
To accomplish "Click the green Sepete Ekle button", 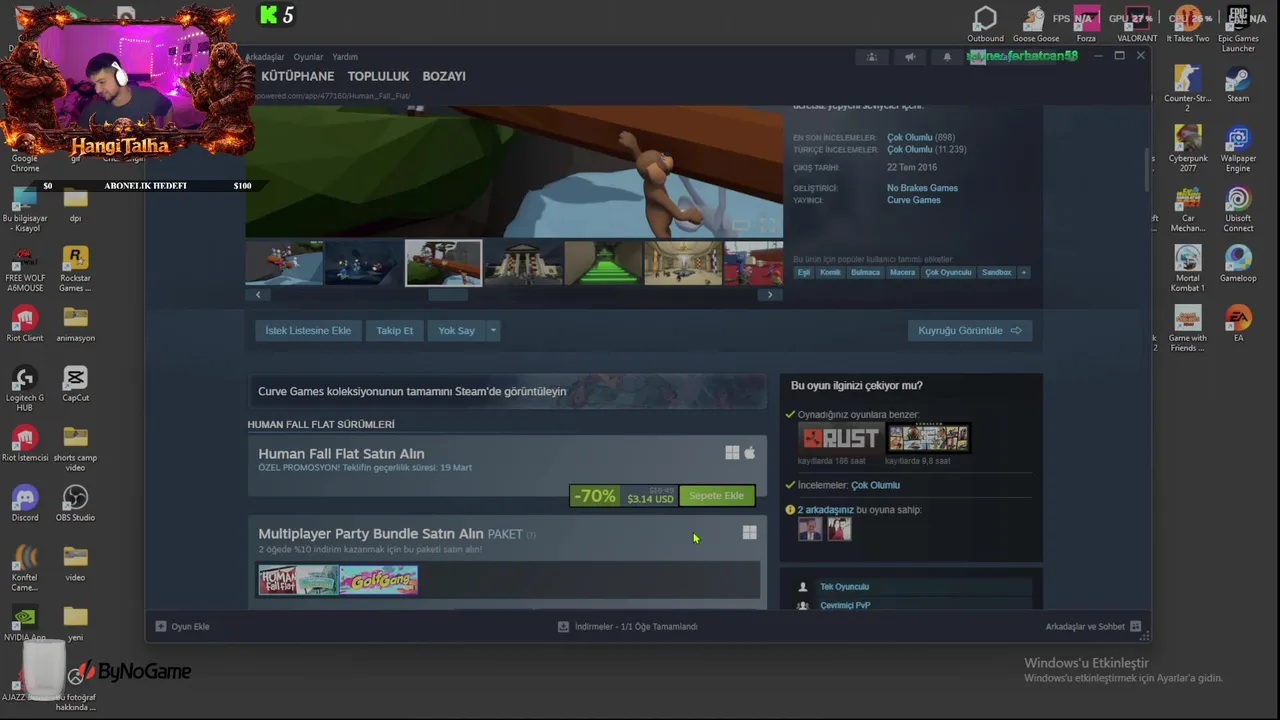I will [716, 496].
